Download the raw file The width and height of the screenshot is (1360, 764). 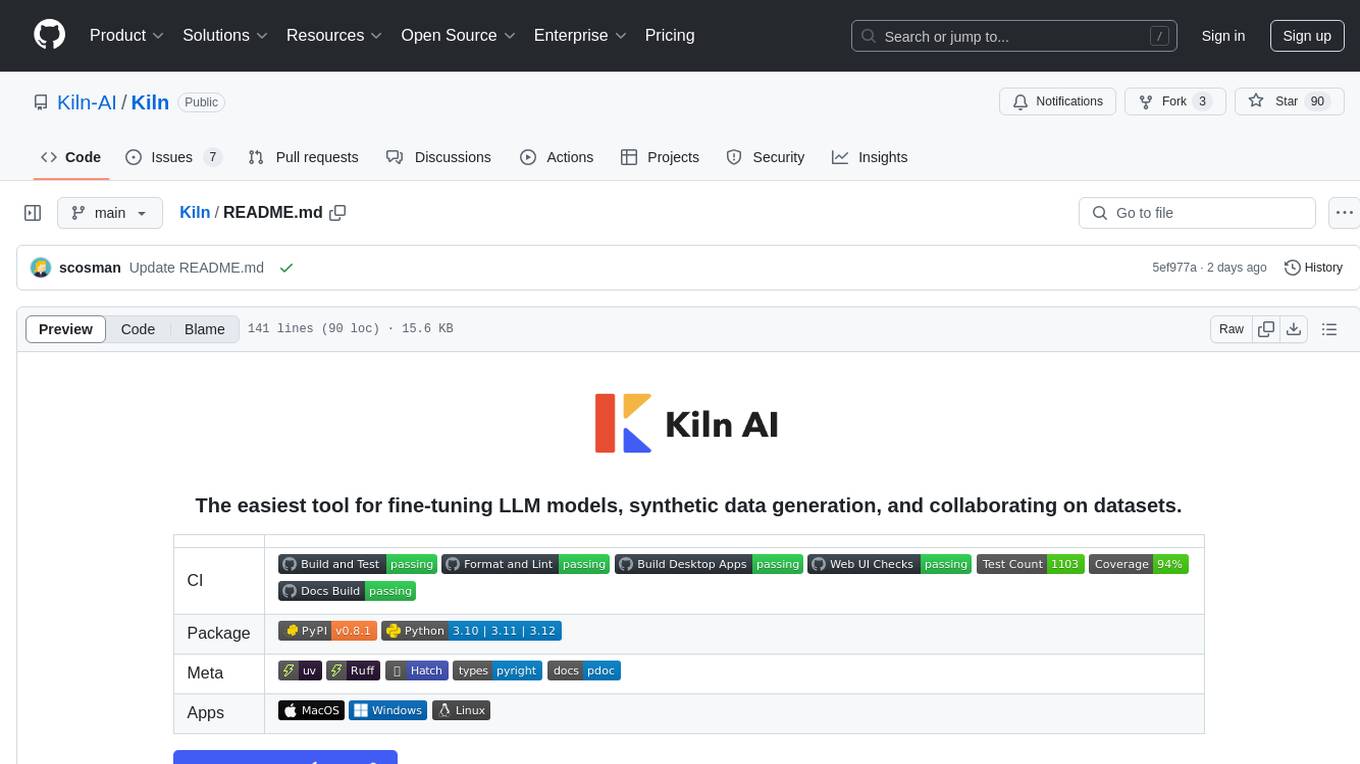(1293, 329)
